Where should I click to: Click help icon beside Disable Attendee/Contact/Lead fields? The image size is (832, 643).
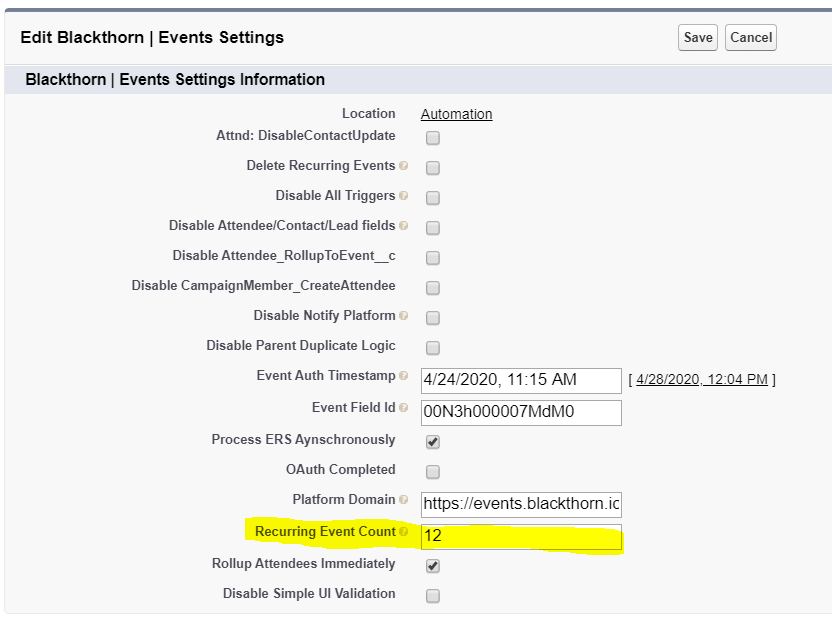tap(403, 225)
